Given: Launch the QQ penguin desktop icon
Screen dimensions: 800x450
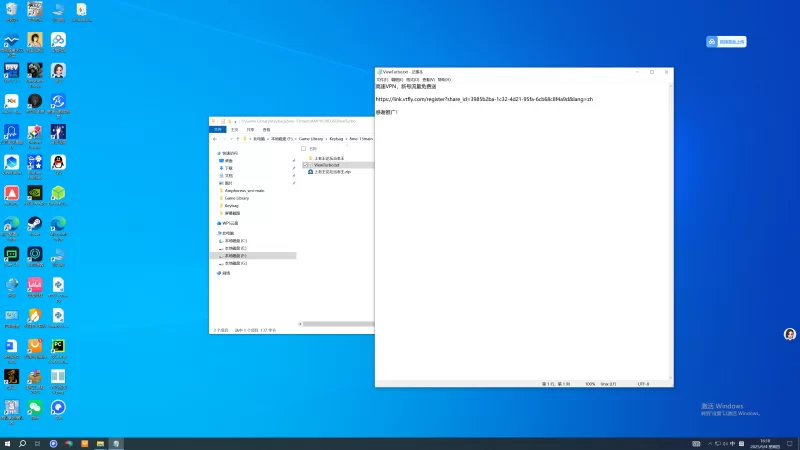Looking at the screenshot, I should 58,162.
